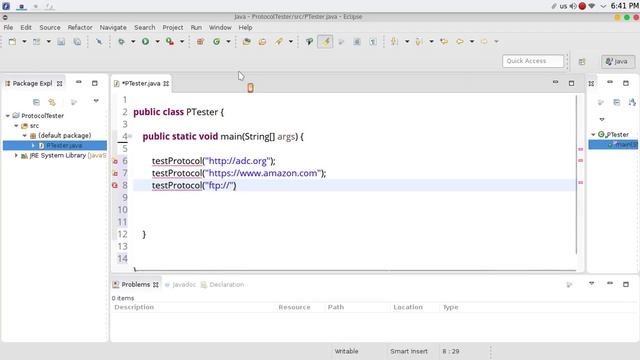The image size is (640, 360).
Task: Open dropdown next to New file icon
Action: (x=24, y=42)
